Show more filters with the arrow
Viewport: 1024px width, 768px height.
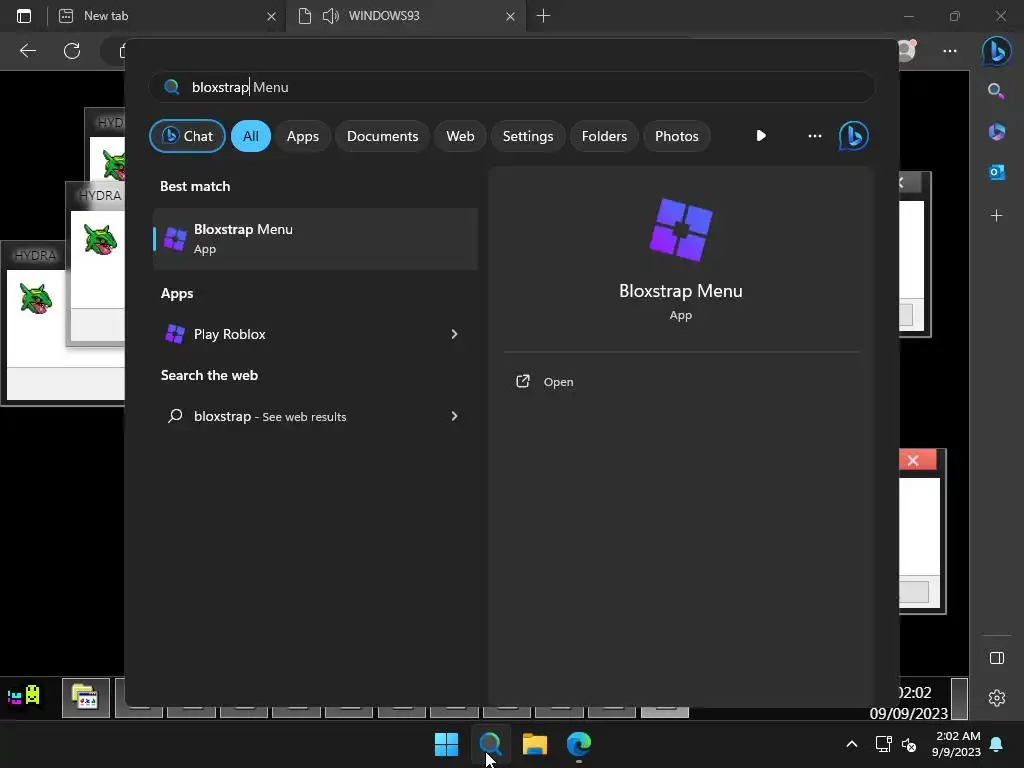click(x=761, y=136)
